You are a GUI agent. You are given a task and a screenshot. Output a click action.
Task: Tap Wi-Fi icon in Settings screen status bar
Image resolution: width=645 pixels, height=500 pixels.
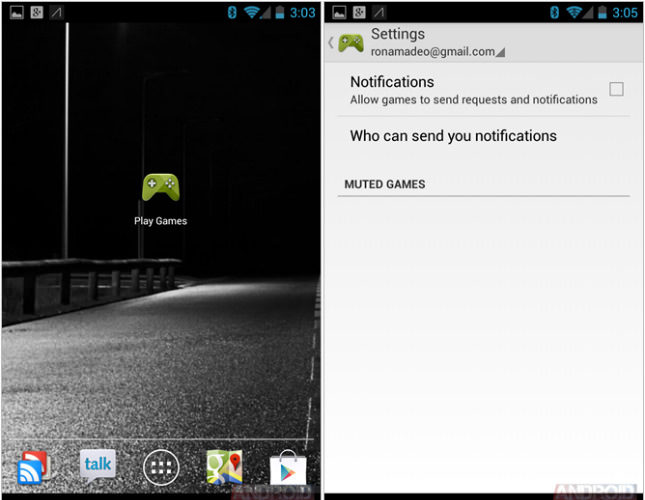point(572,12)
